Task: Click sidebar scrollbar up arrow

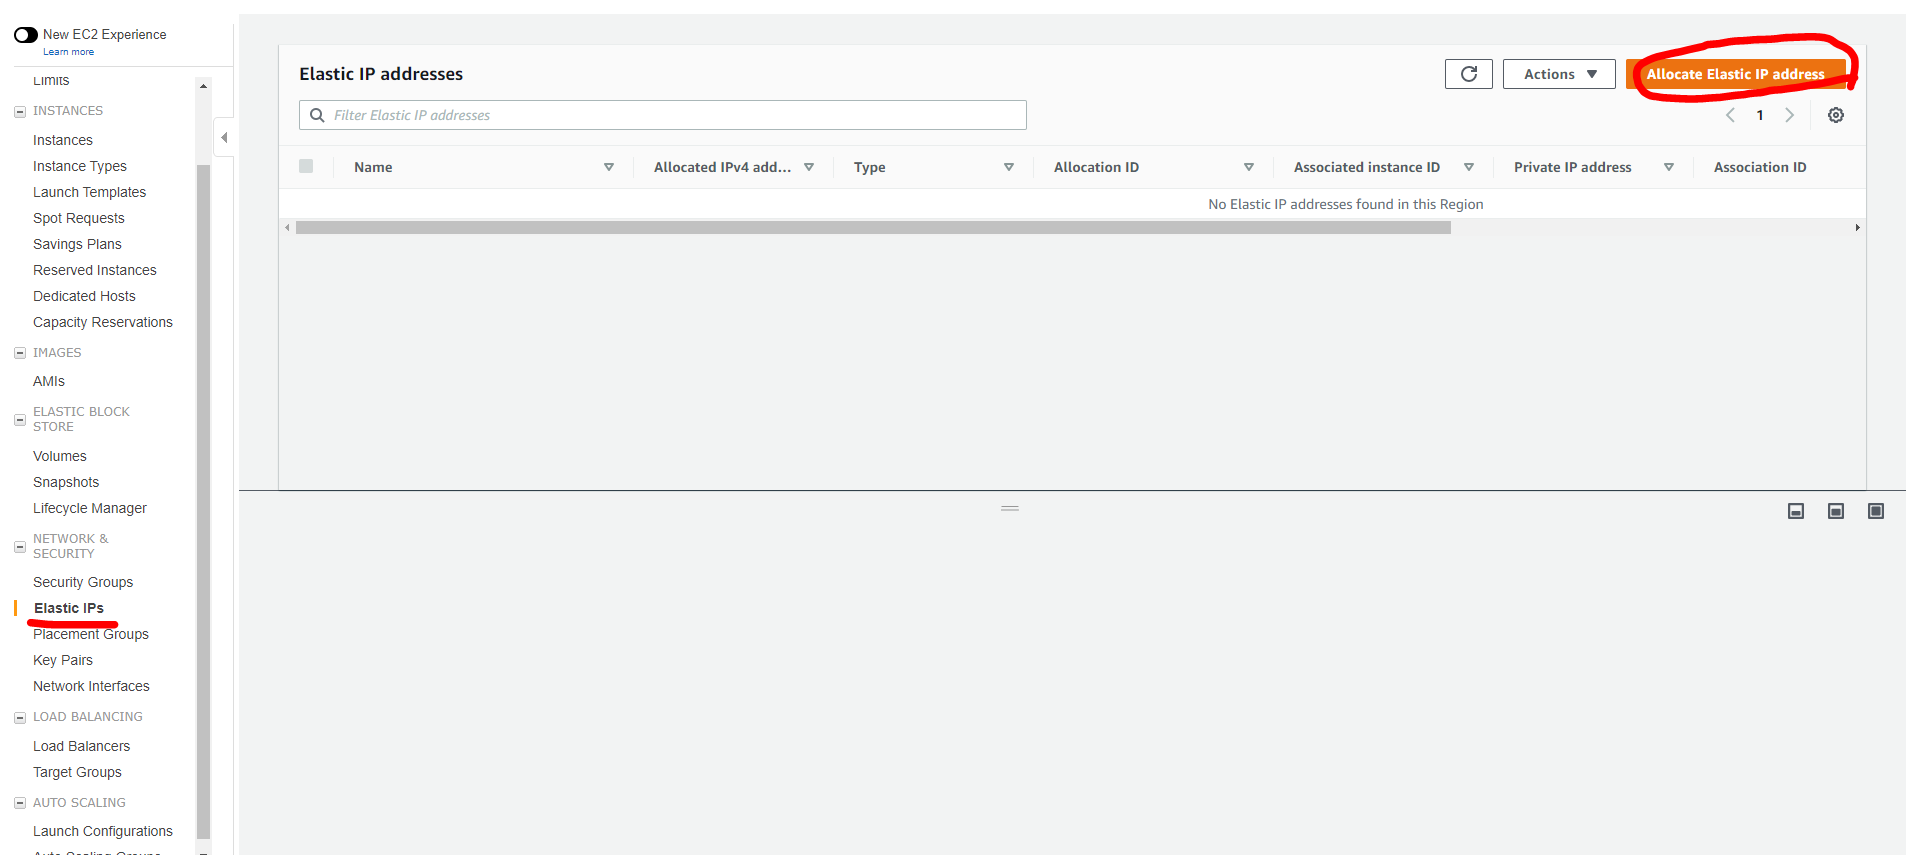Action: pyautogui.click(x=204, y=86)
